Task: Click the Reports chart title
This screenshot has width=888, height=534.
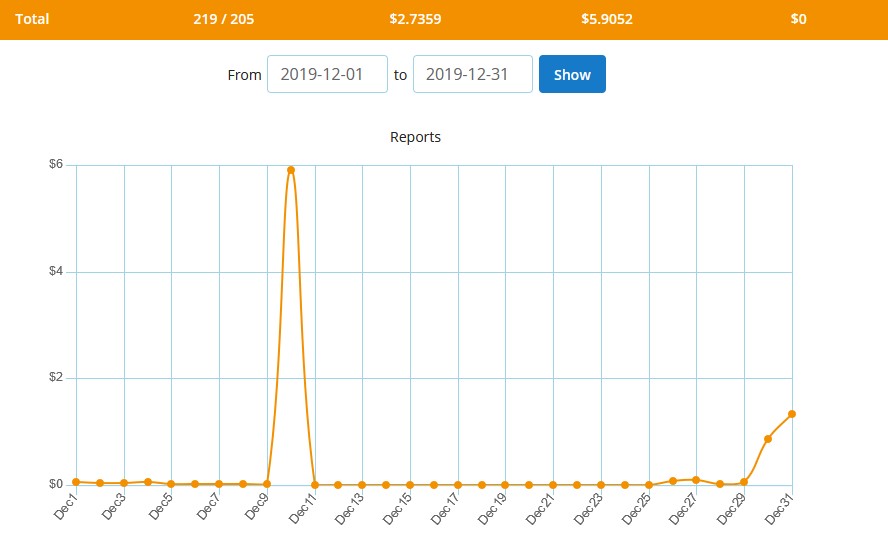Action: (x=415, y=137)
